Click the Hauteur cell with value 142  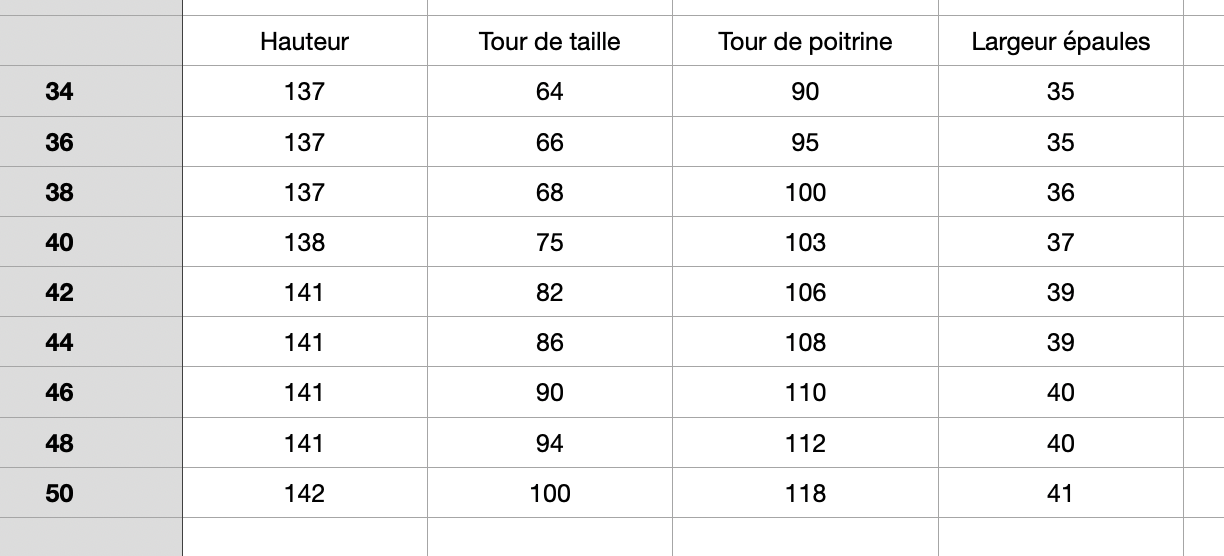point(305,493)
